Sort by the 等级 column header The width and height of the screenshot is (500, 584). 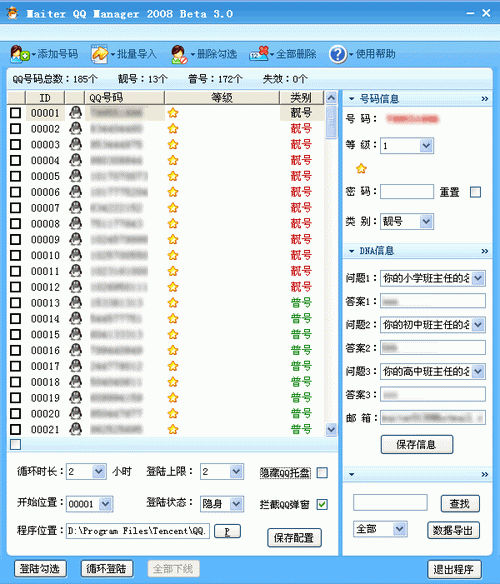click(x=222, y=98)
